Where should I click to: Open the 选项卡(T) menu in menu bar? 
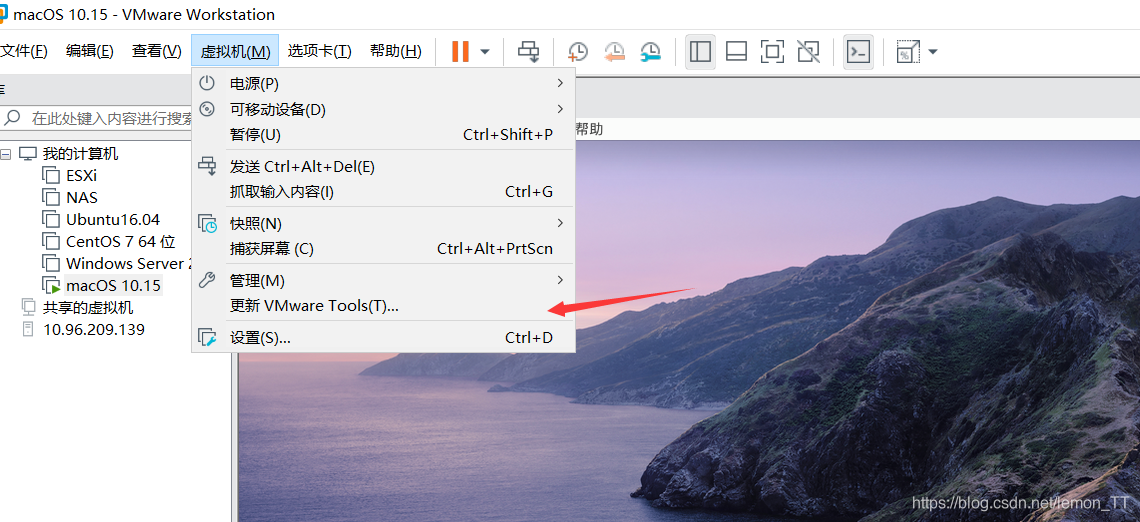pyautogui.click(x=319, y=51)
